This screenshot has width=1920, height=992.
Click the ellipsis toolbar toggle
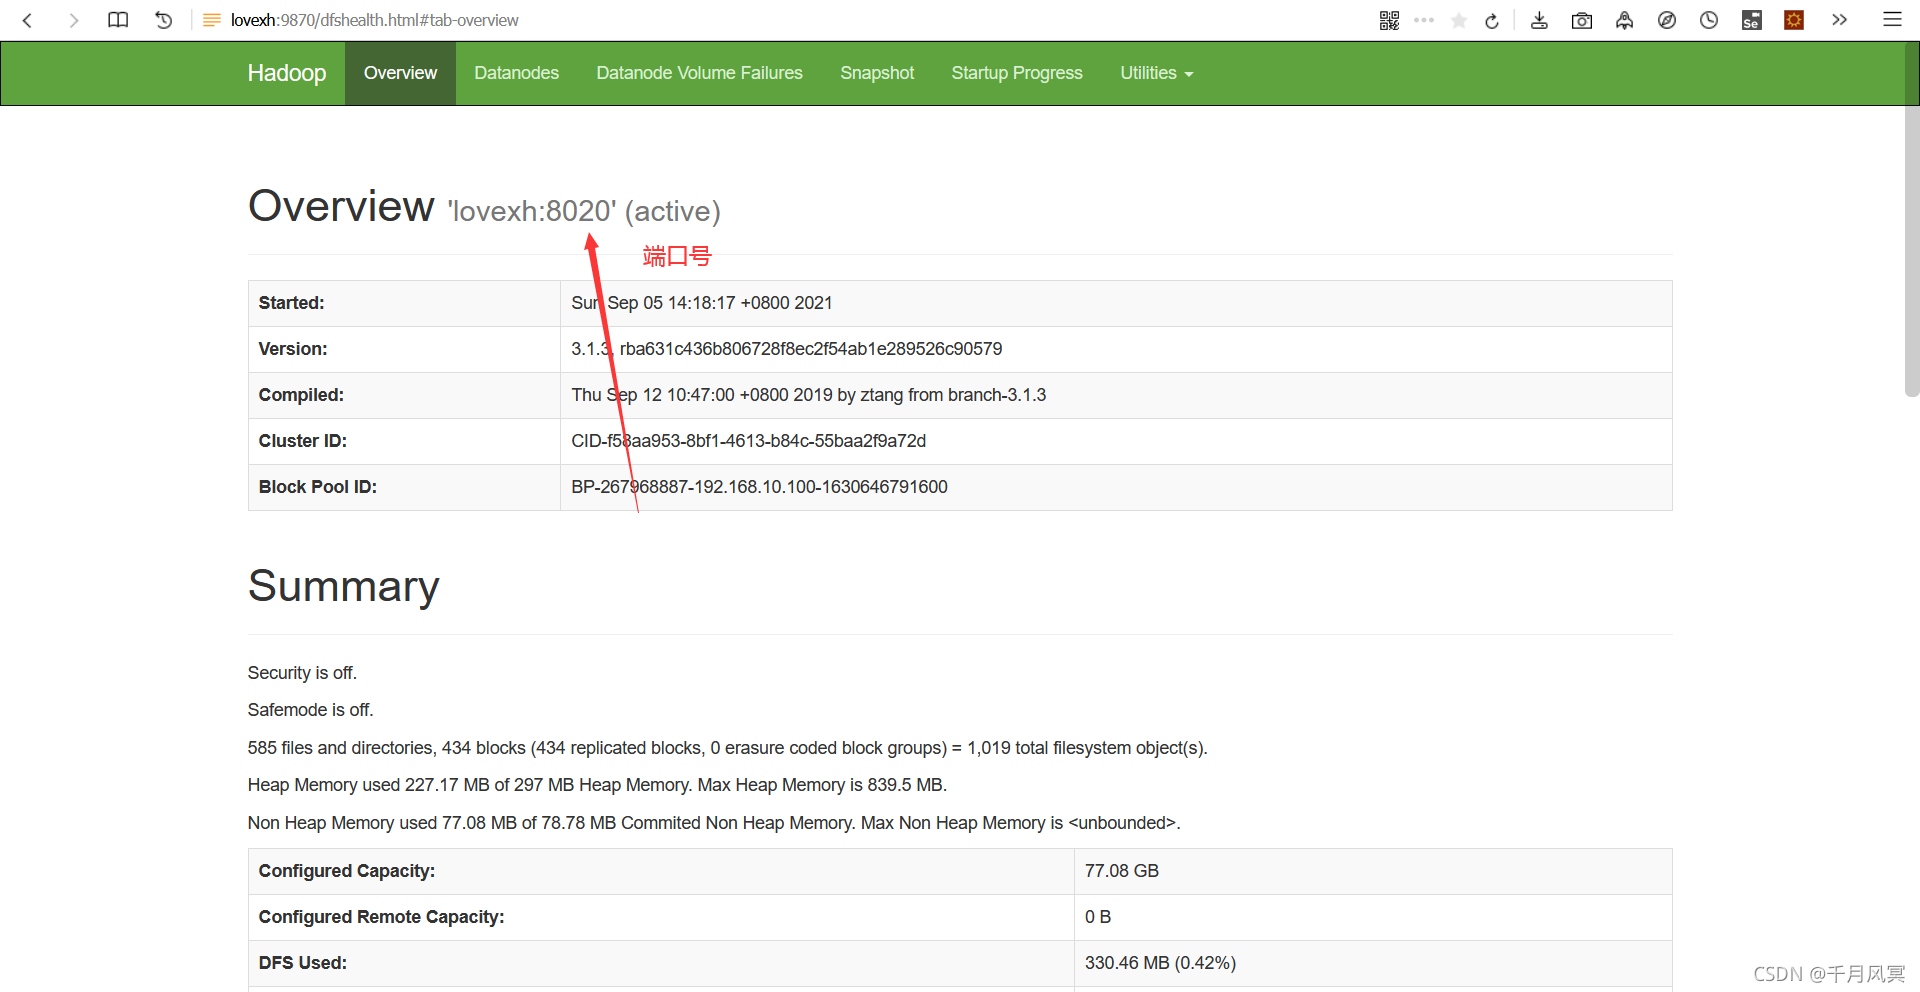coord(1424,19)
